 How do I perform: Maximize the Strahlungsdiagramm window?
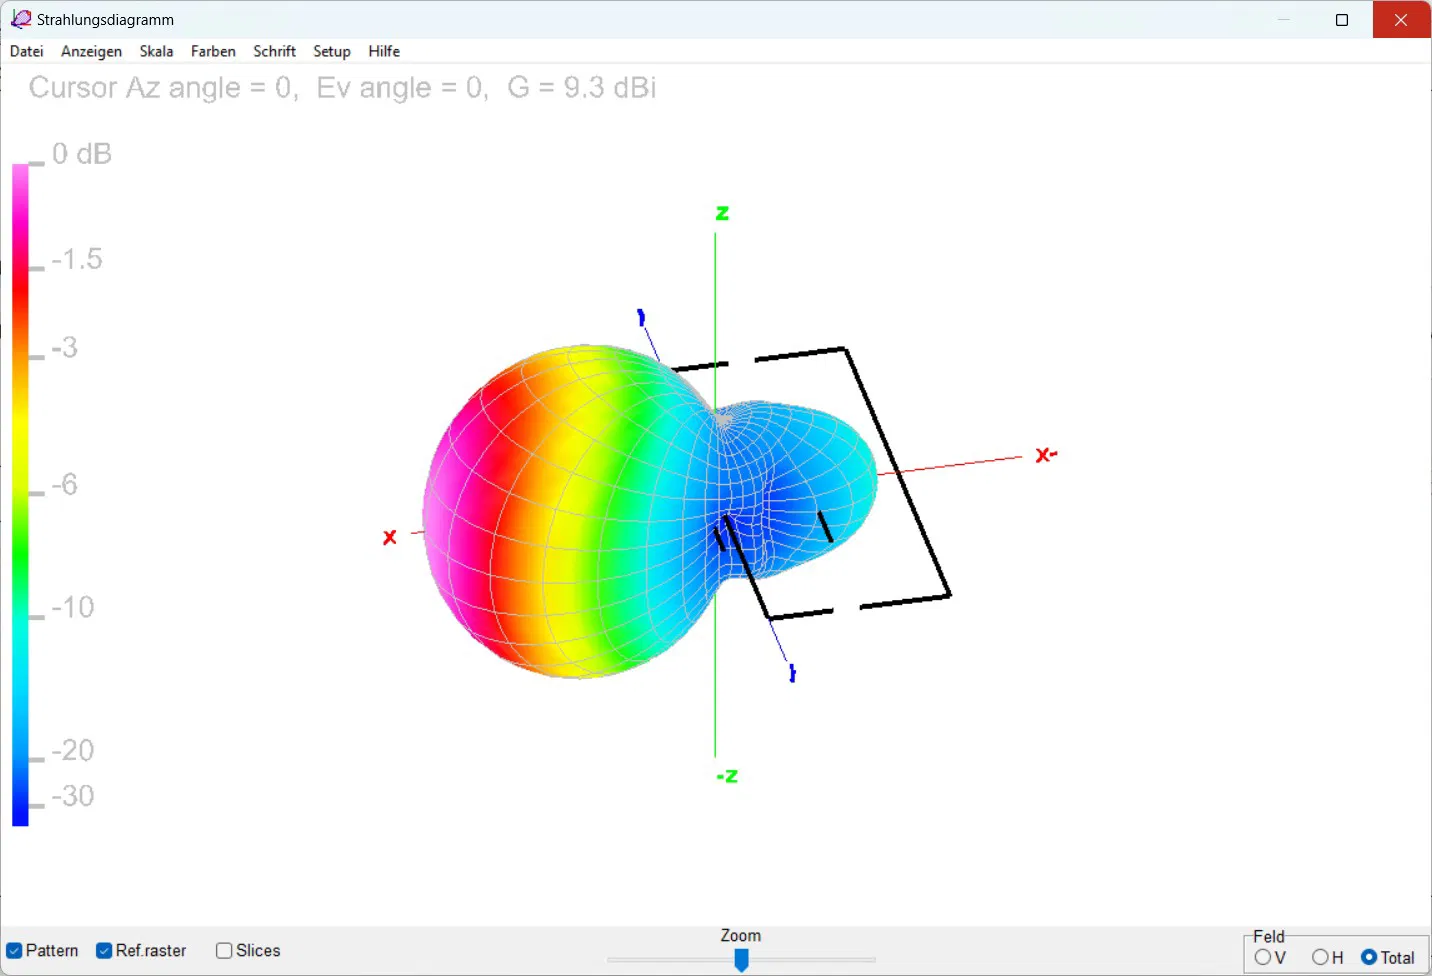[x=1342, y=20]
